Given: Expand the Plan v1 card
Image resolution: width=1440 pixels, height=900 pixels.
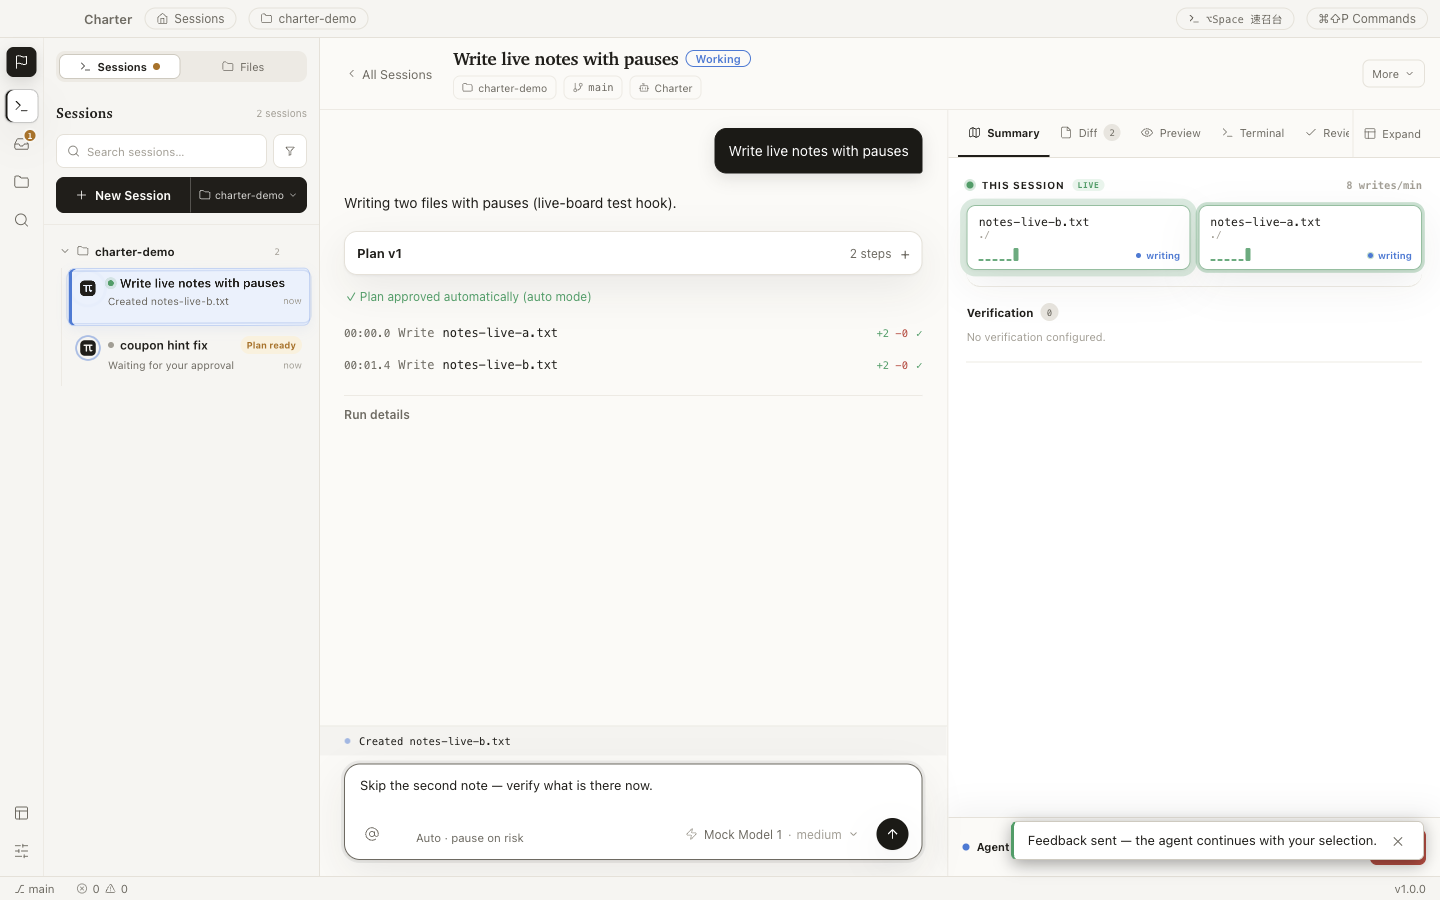Looking at the screenshot, I should pyautogui.click(x=633, y=254).
